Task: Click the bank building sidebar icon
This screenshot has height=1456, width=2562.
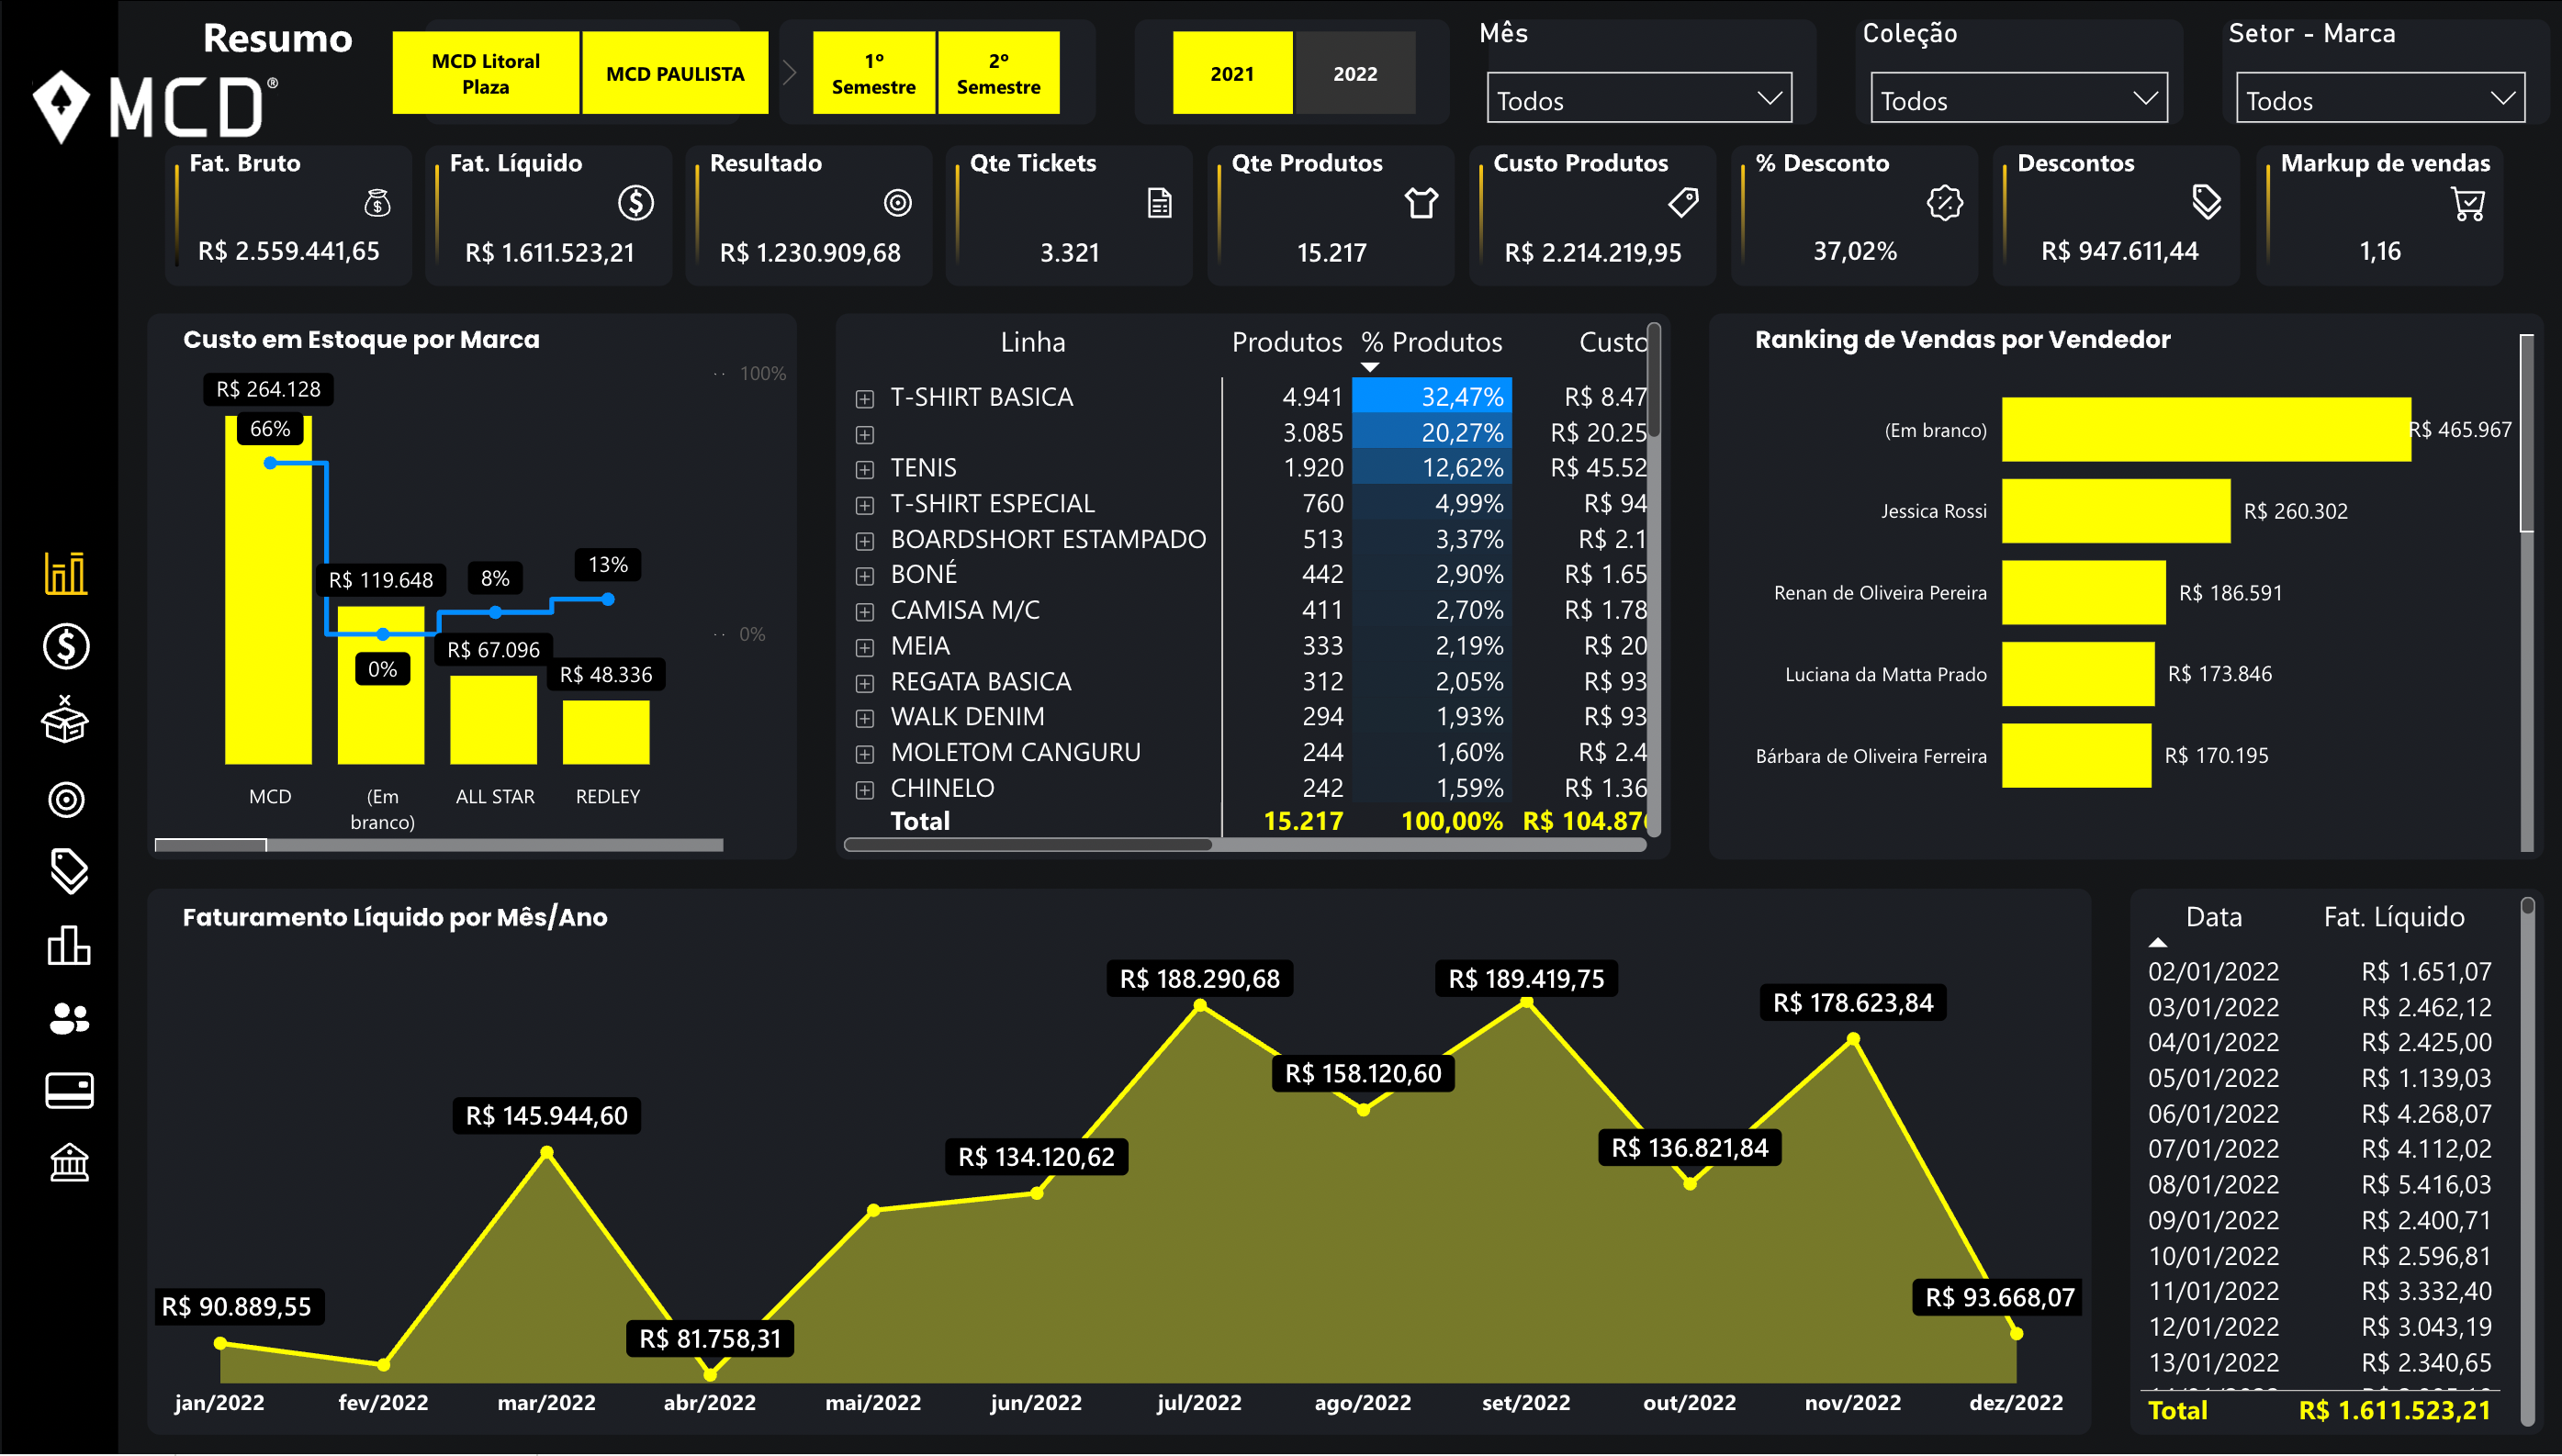Action: tap(68, 1163)
